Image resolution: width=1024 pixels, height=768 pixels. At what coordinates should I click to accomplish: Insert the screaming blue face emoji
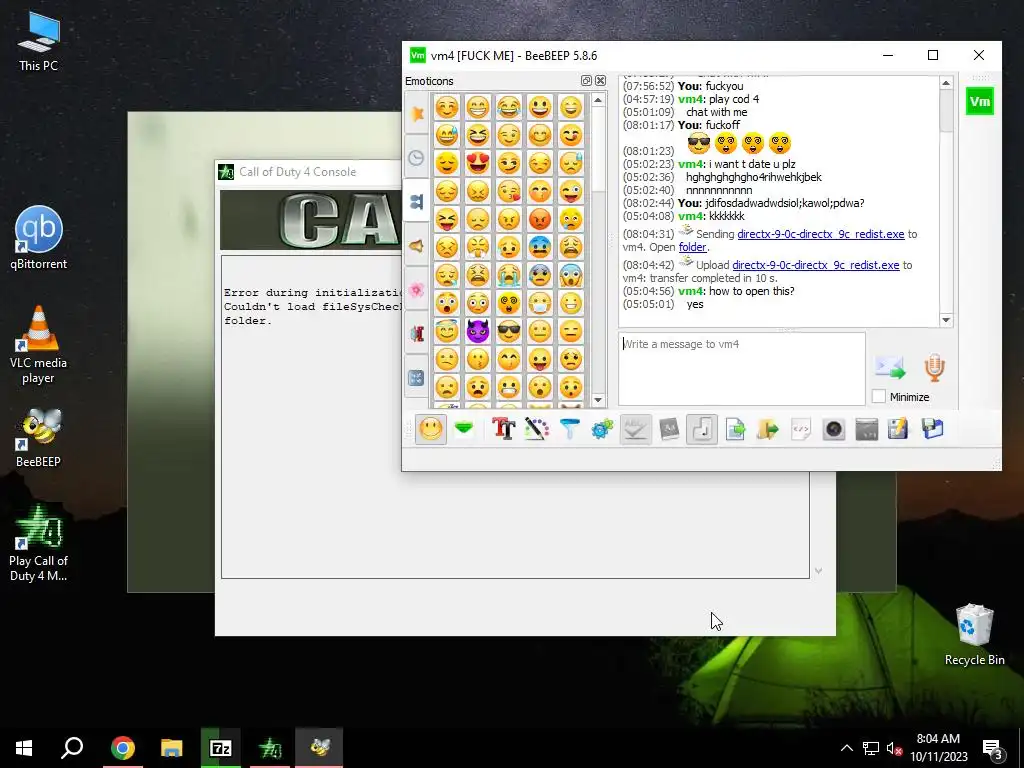[x=571, y=275]
